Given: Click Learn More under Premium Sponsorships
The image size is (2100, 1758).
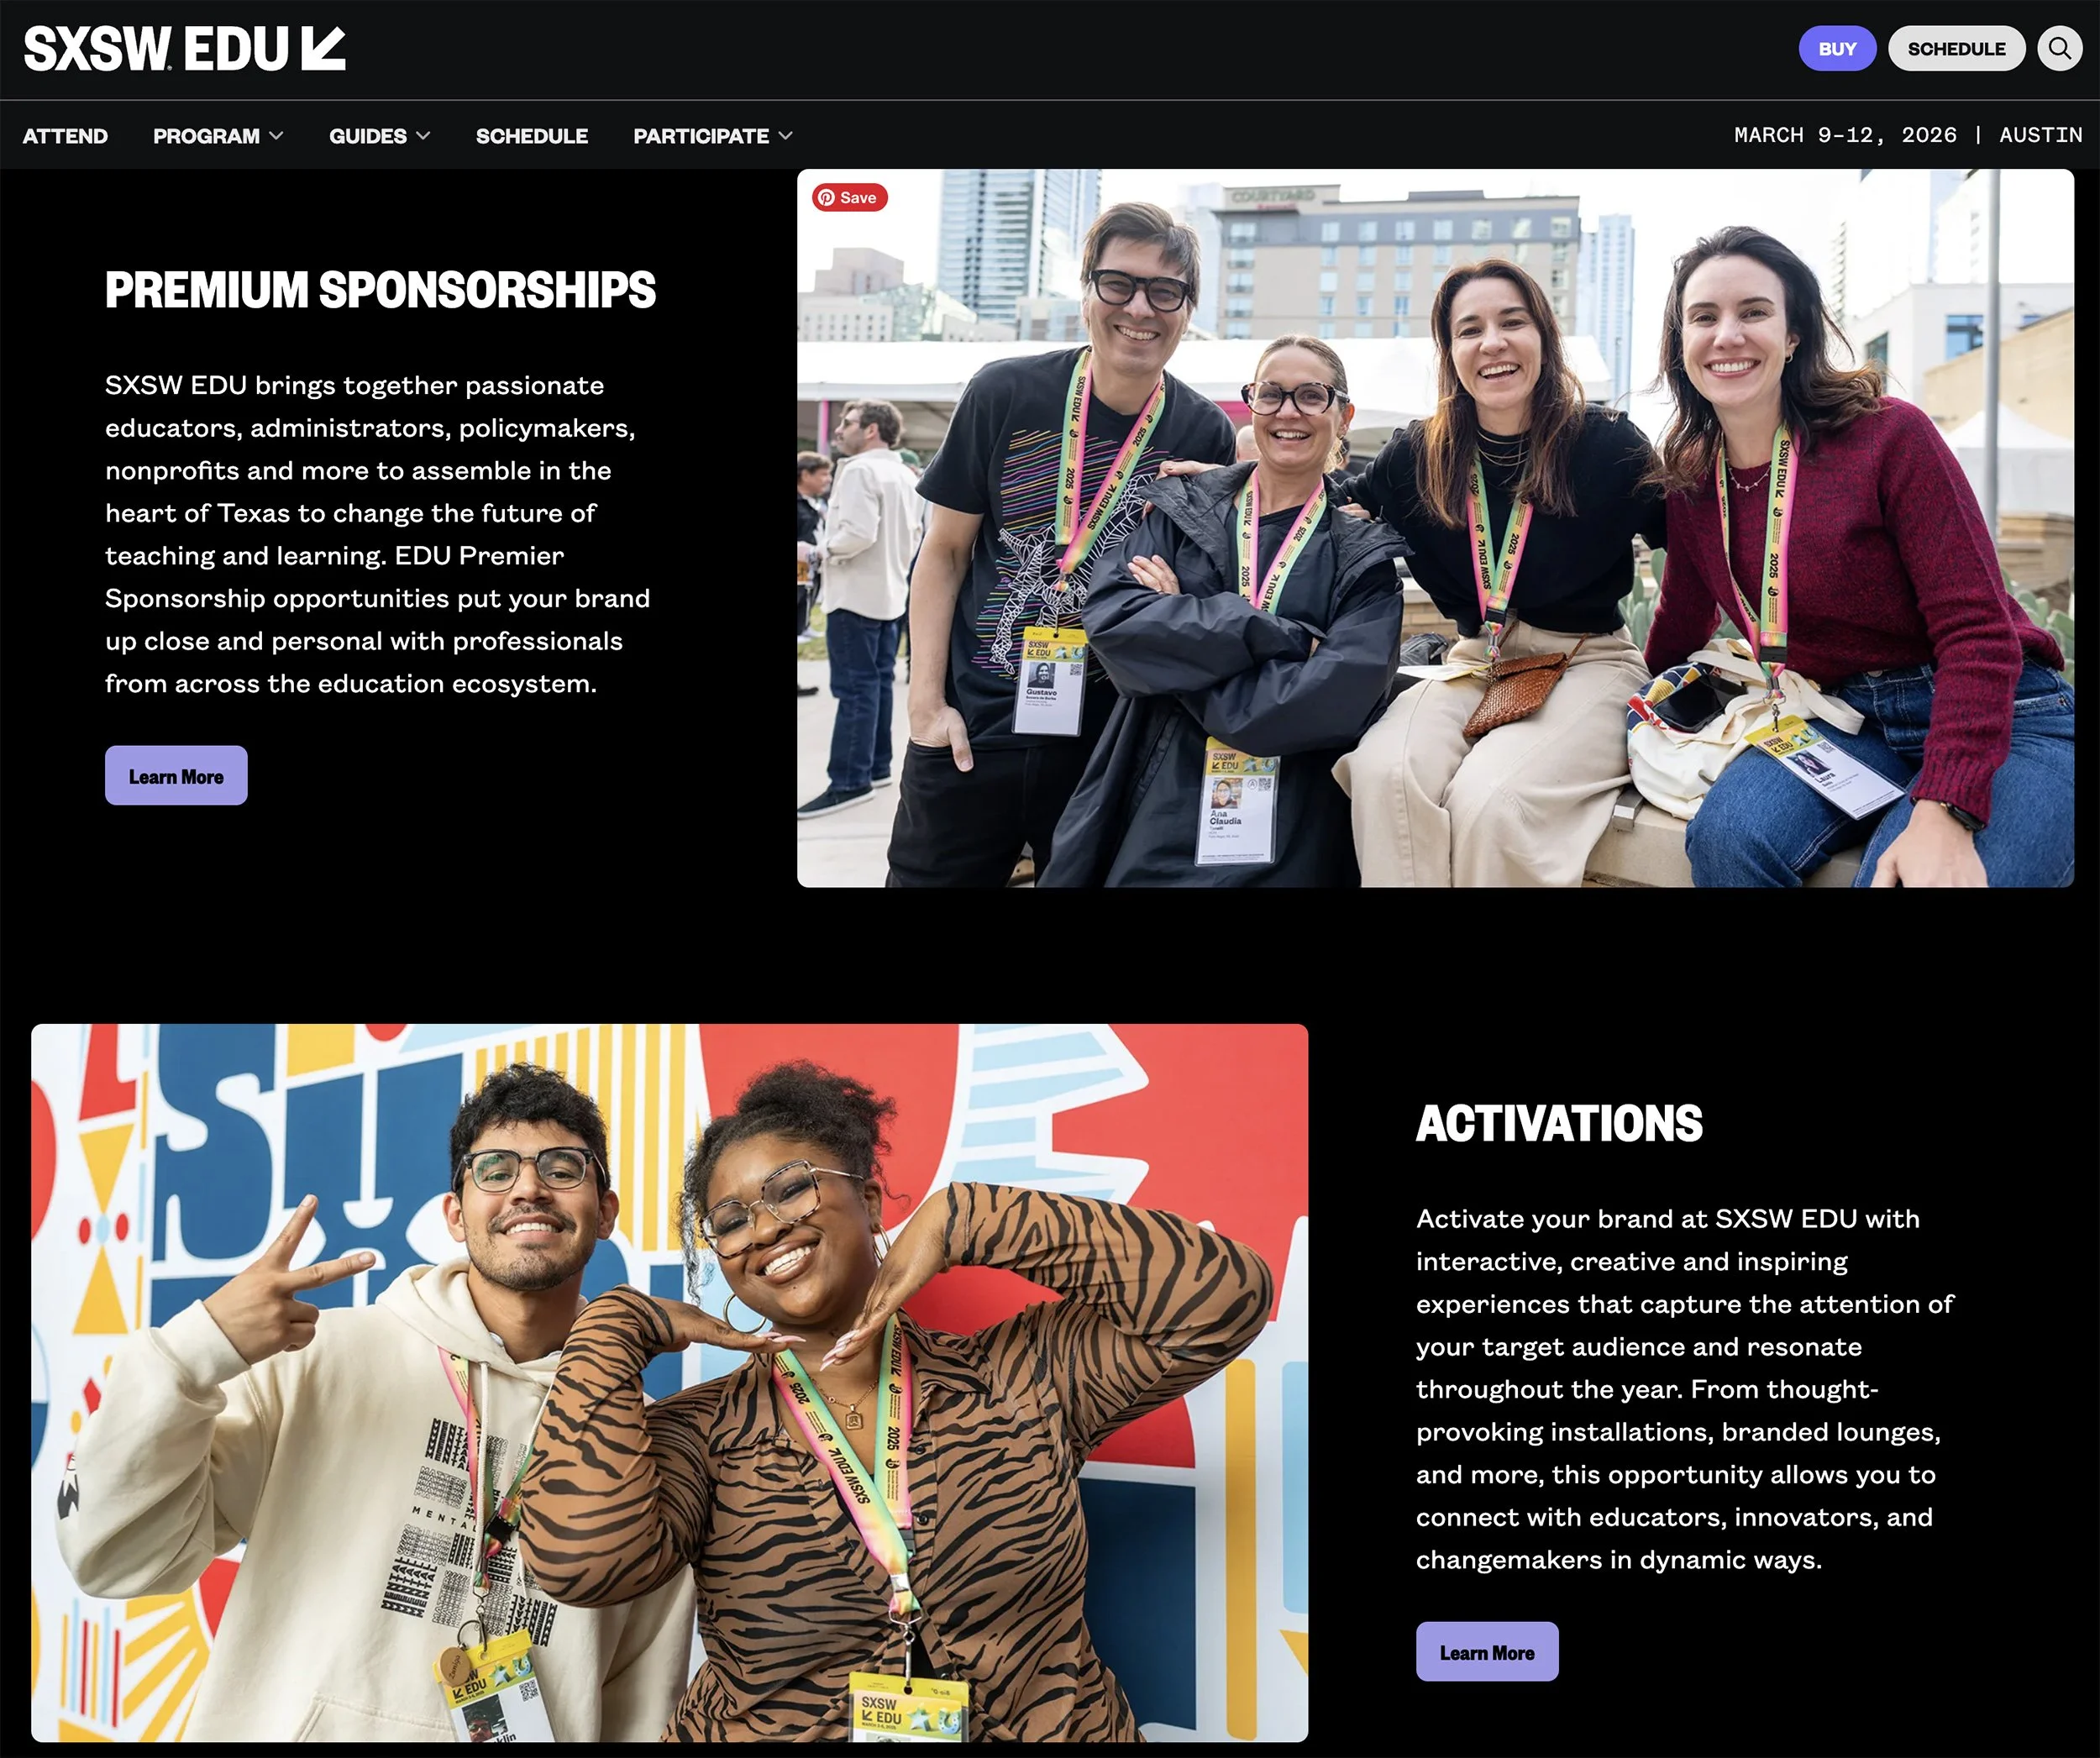Looking at the screenshot, I should click(176, 775).
